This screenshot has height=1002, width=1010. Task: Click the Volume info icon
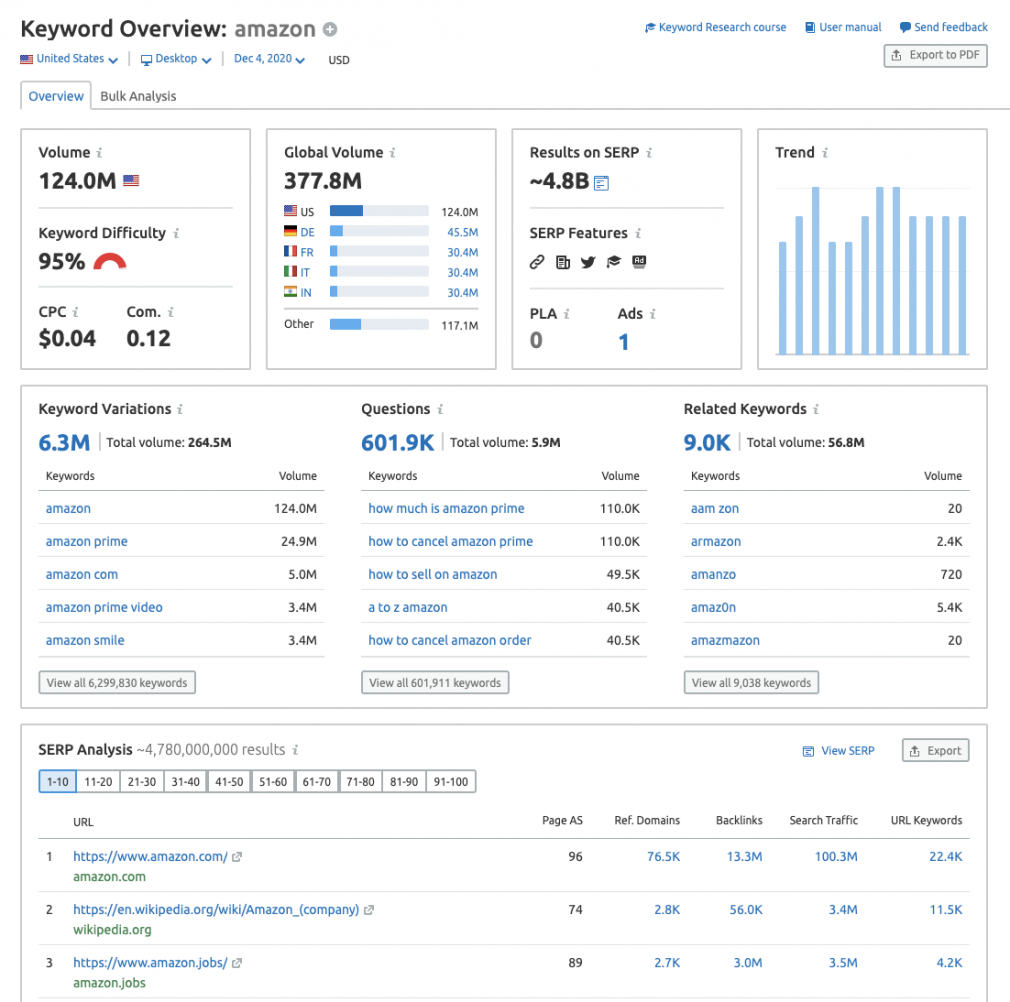[x=99, y=153]
